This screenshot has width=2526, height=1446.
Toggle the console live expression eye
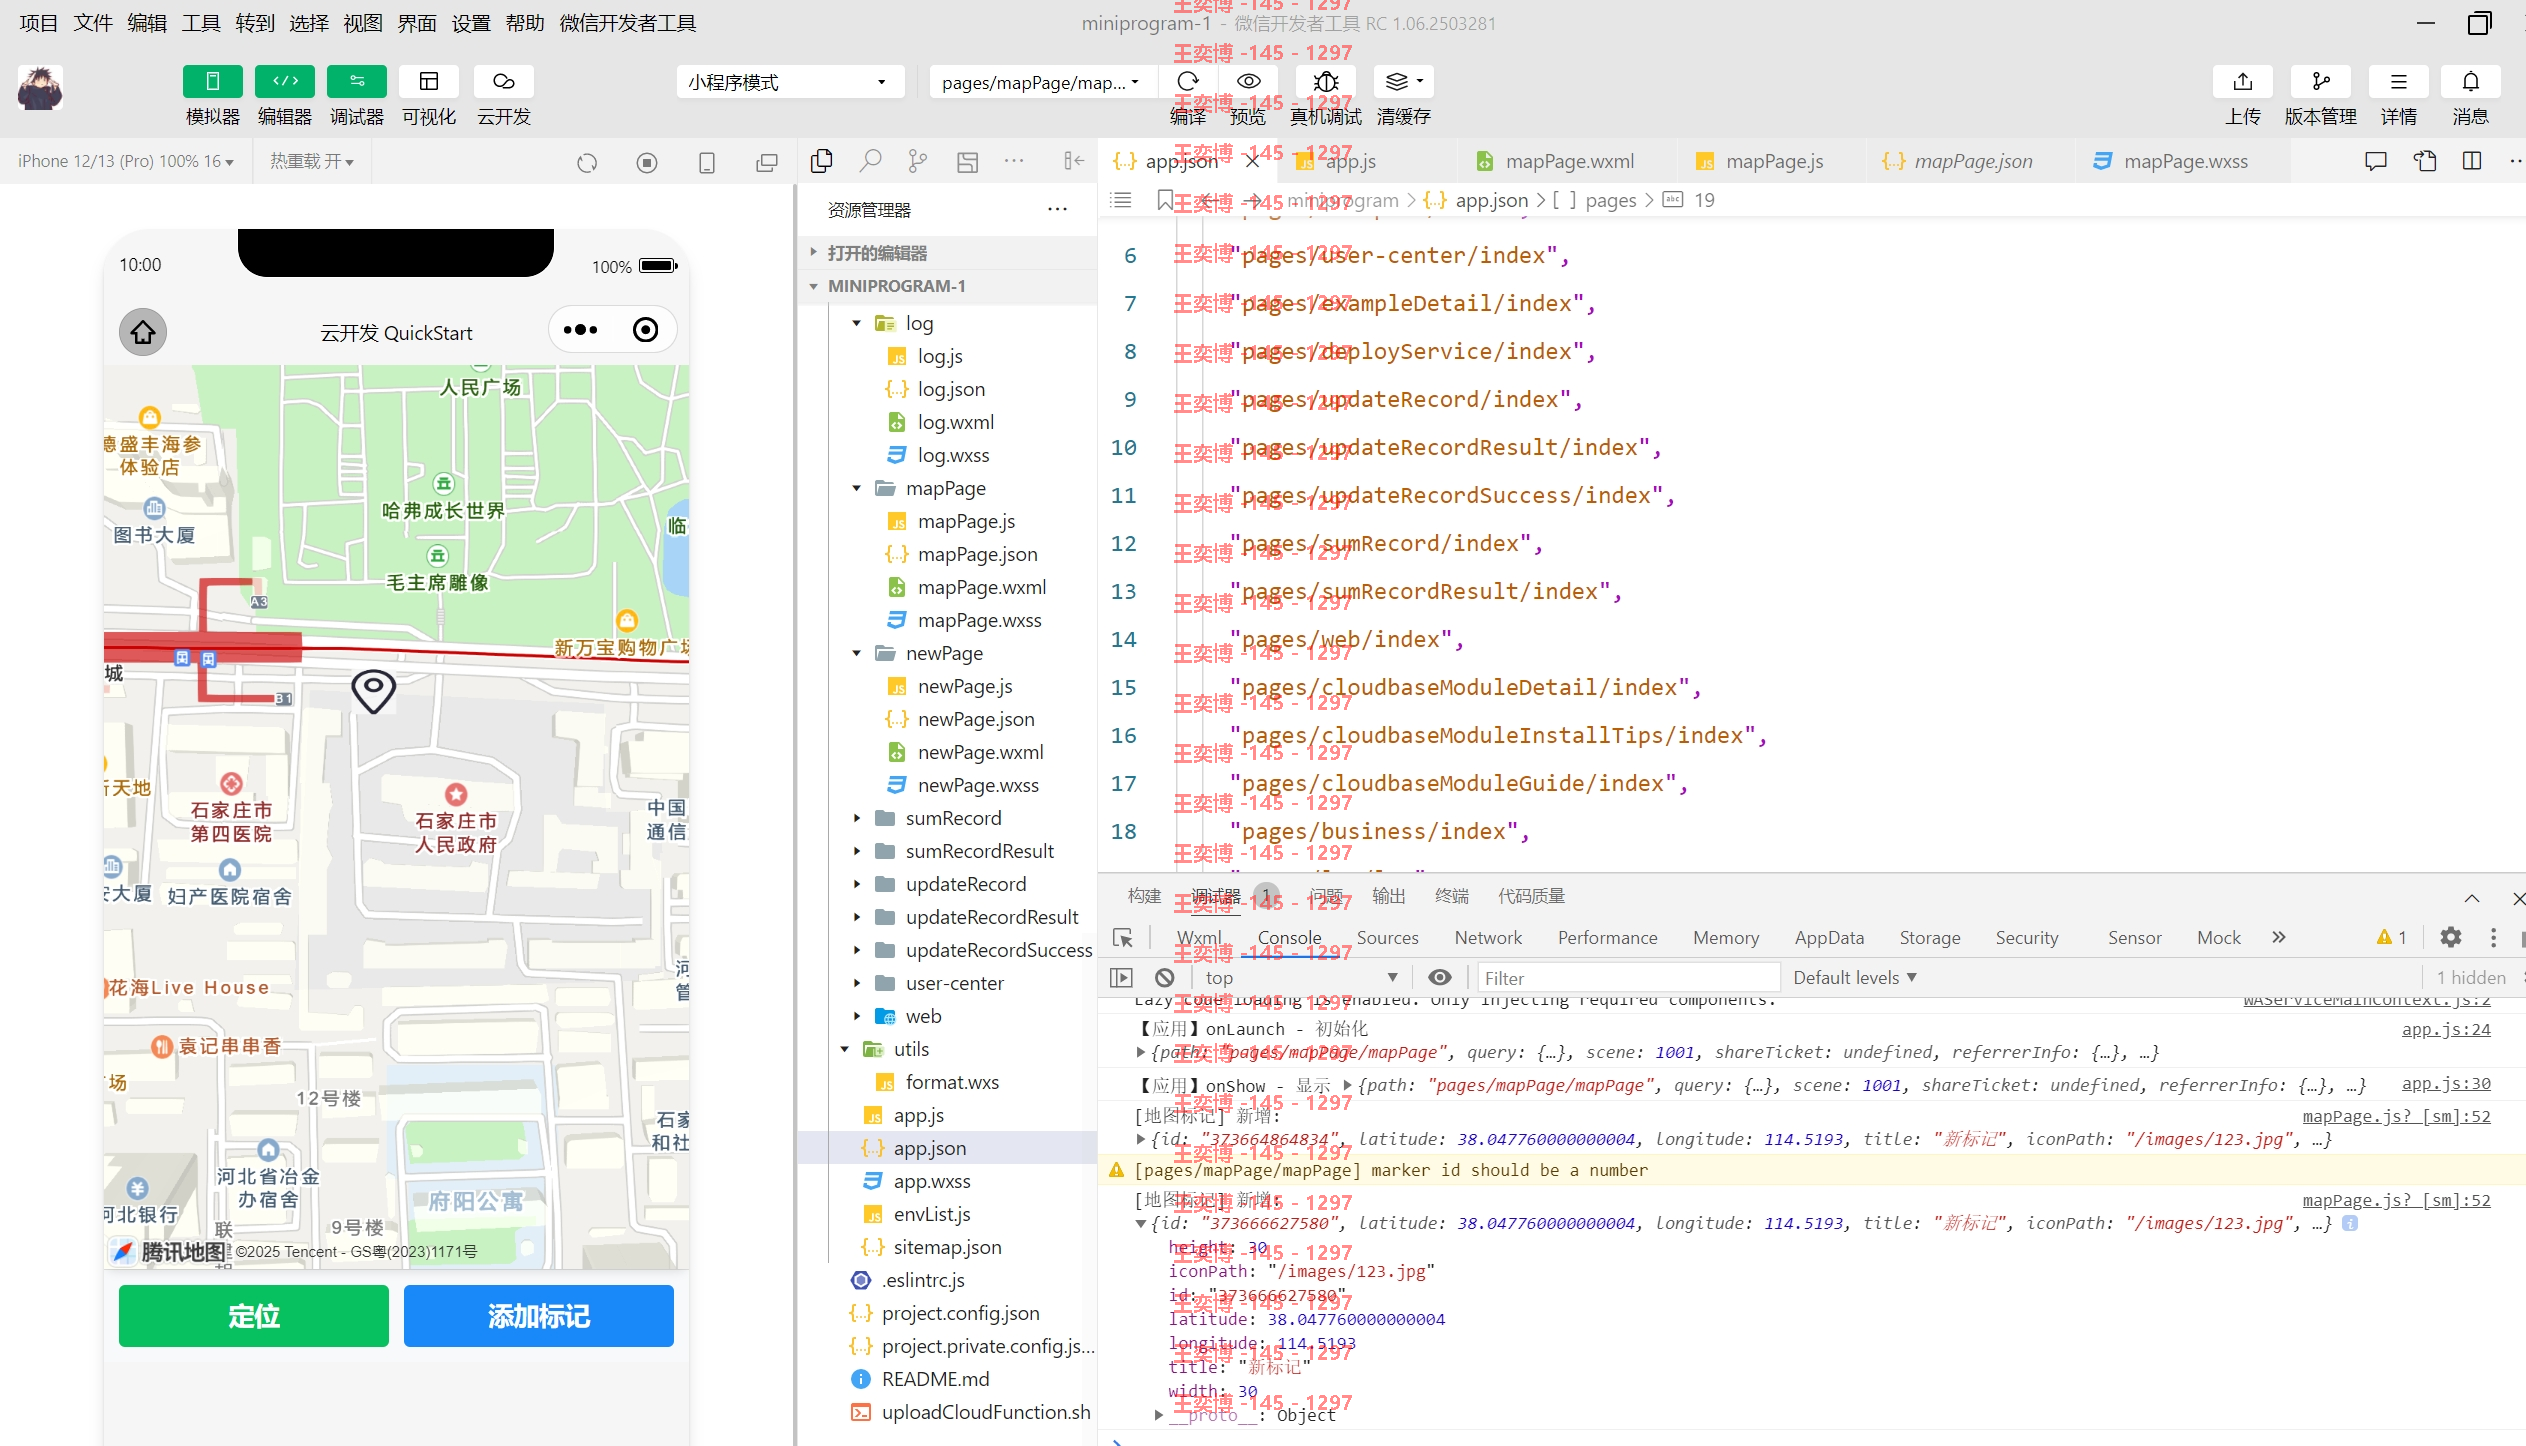[x=1440, y=978]
